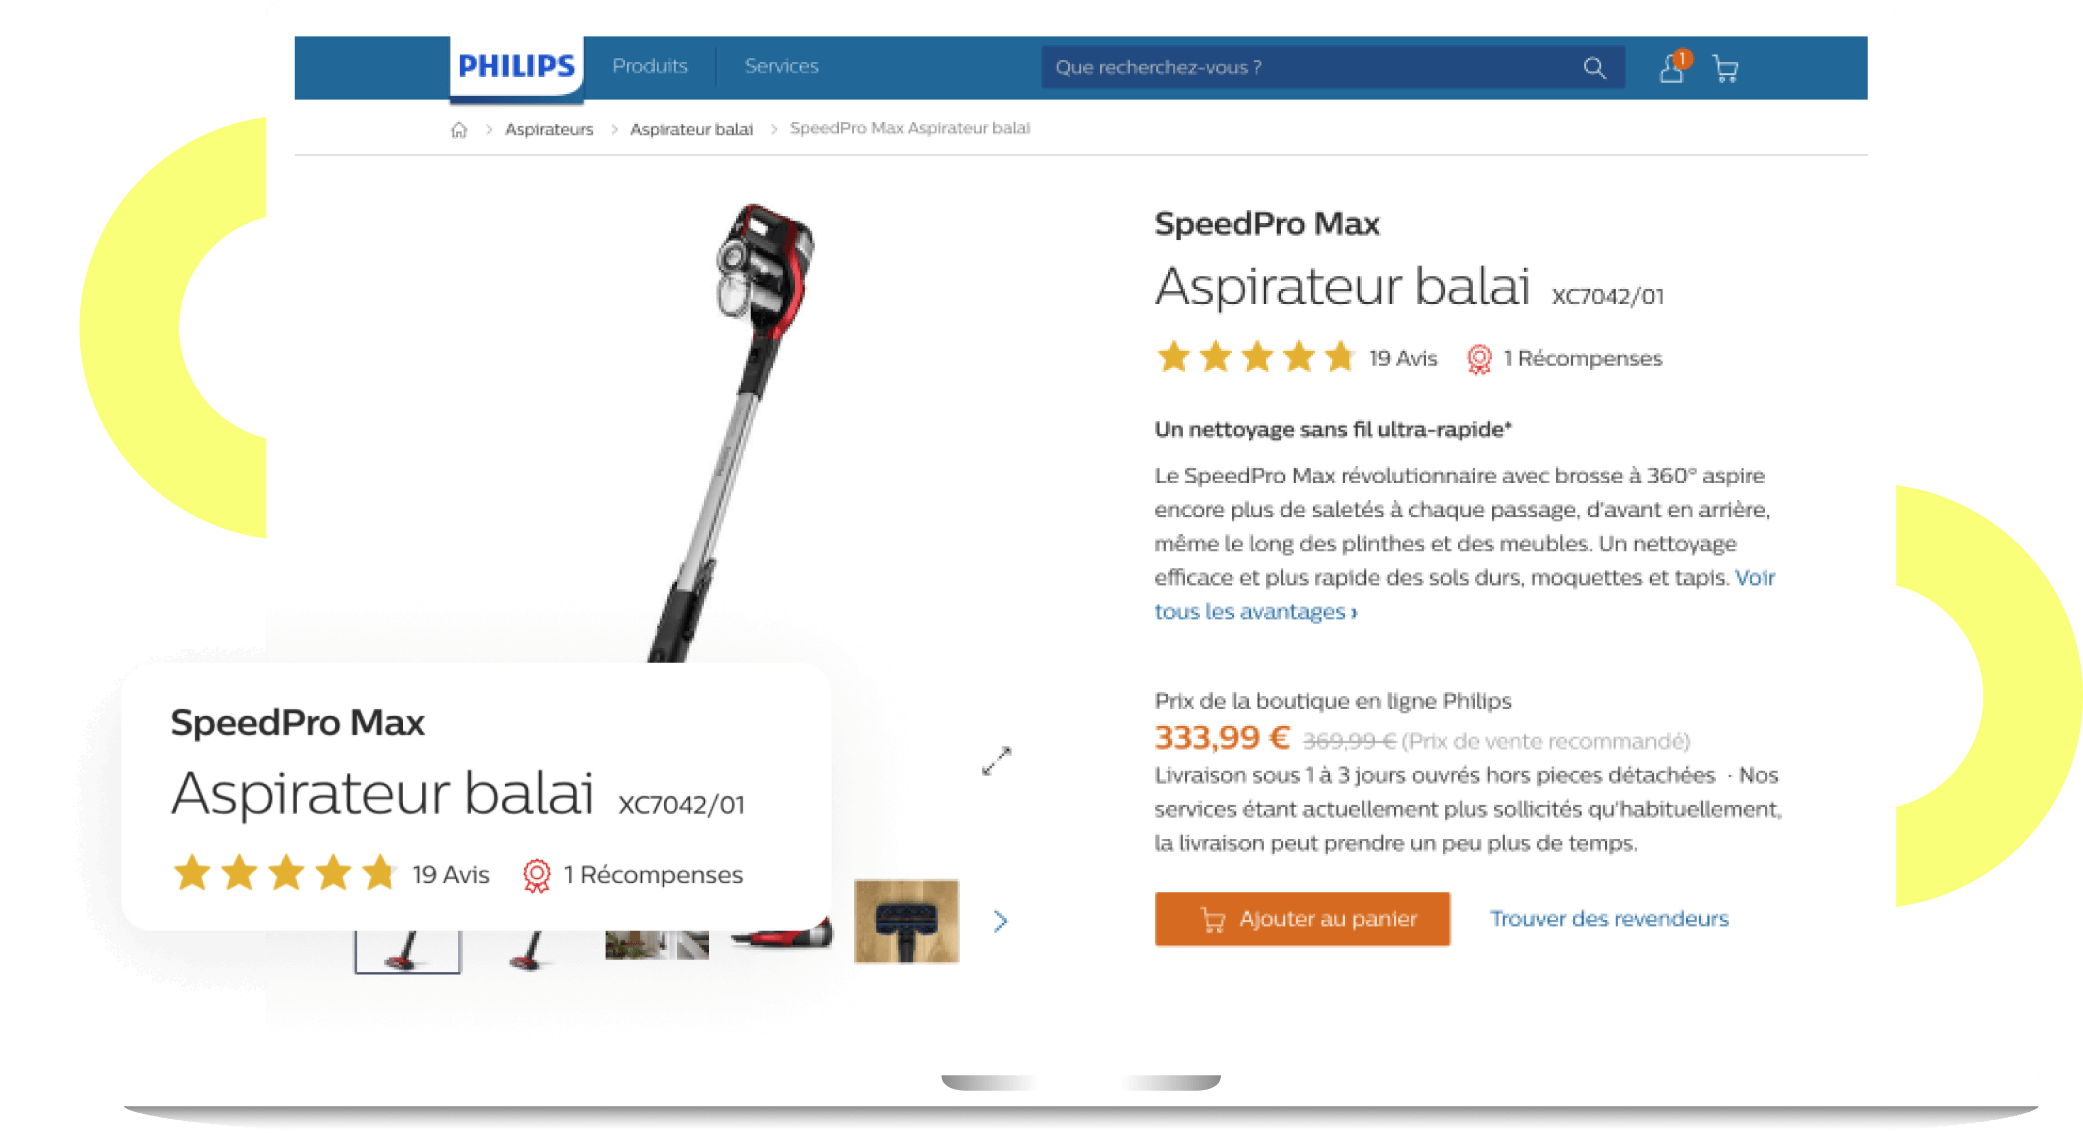Click the Philips logo
The width and height of the screenshot is (2083, 1133).
(516, 66)
